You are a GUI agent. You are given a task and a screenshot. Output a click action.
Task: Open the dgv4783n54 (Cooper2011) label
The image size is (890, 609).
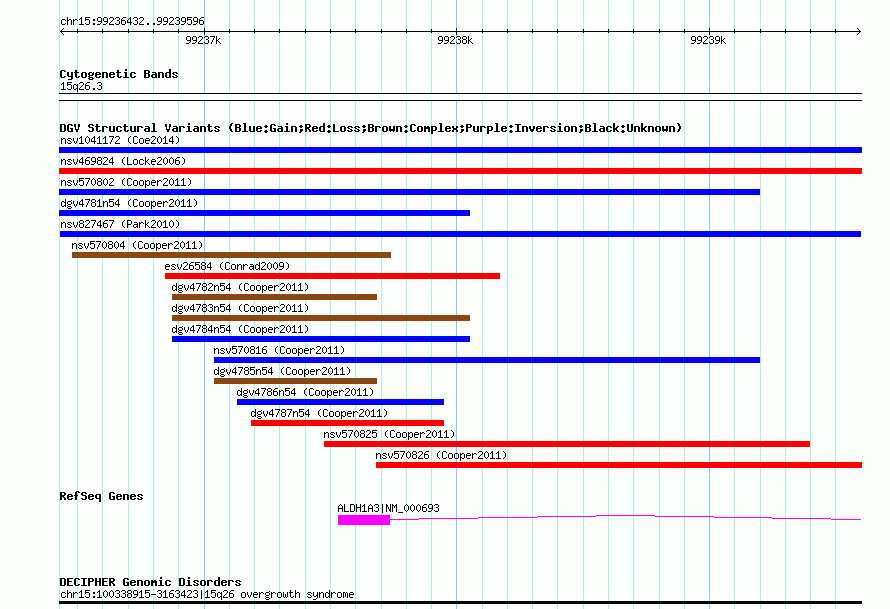(240, 308)
